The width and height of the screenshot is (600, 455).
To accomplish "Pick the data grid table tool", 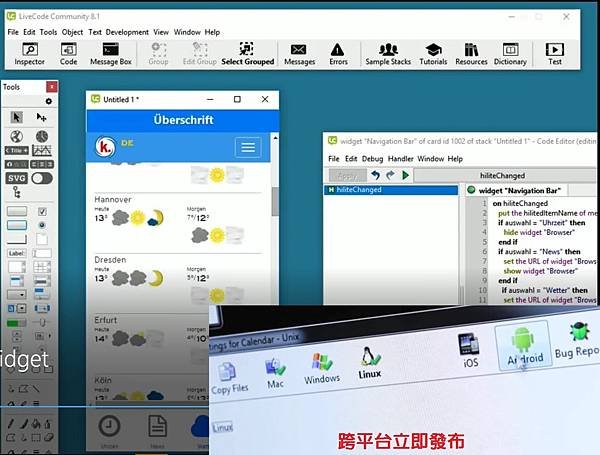I will [42, 267].
